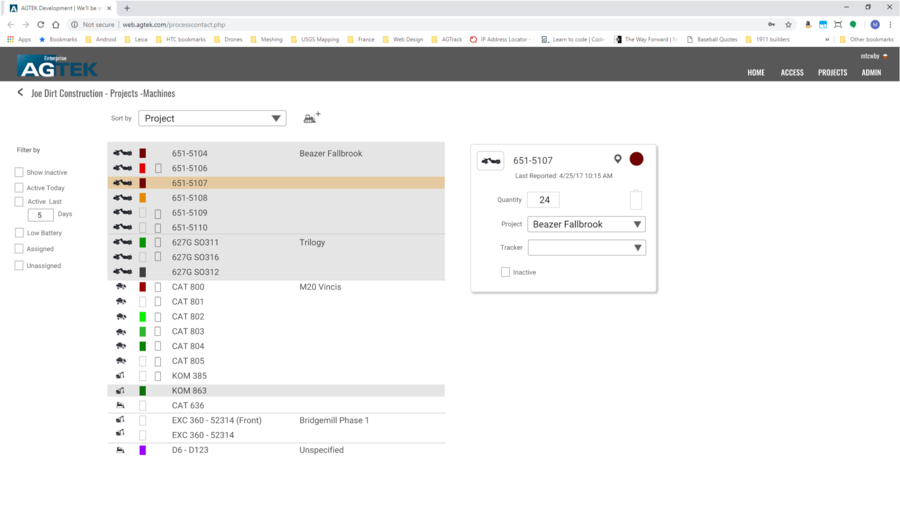
Task: Click the machine type icon in details card
Action: (x=490, y=160)
